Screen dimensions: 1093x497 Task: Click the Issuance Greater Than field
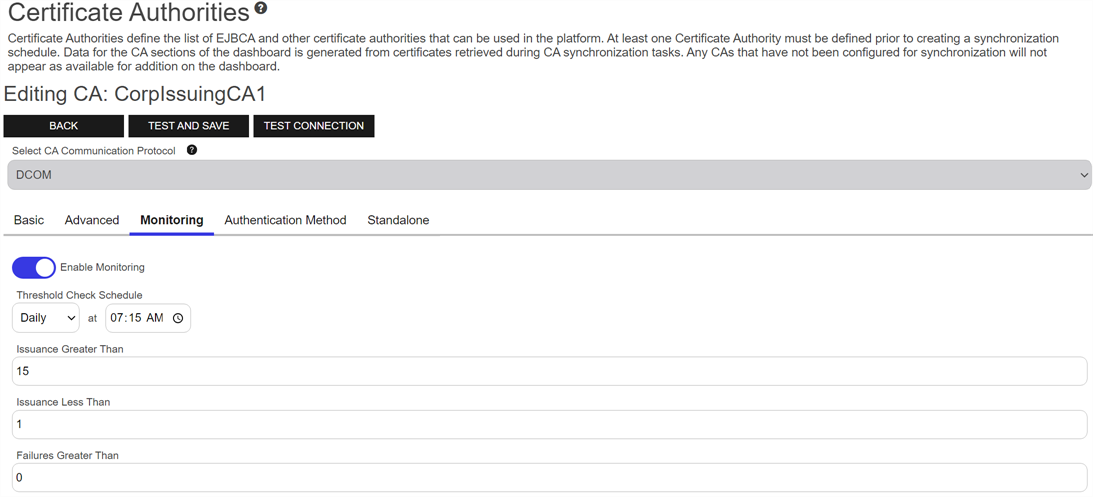549,371
